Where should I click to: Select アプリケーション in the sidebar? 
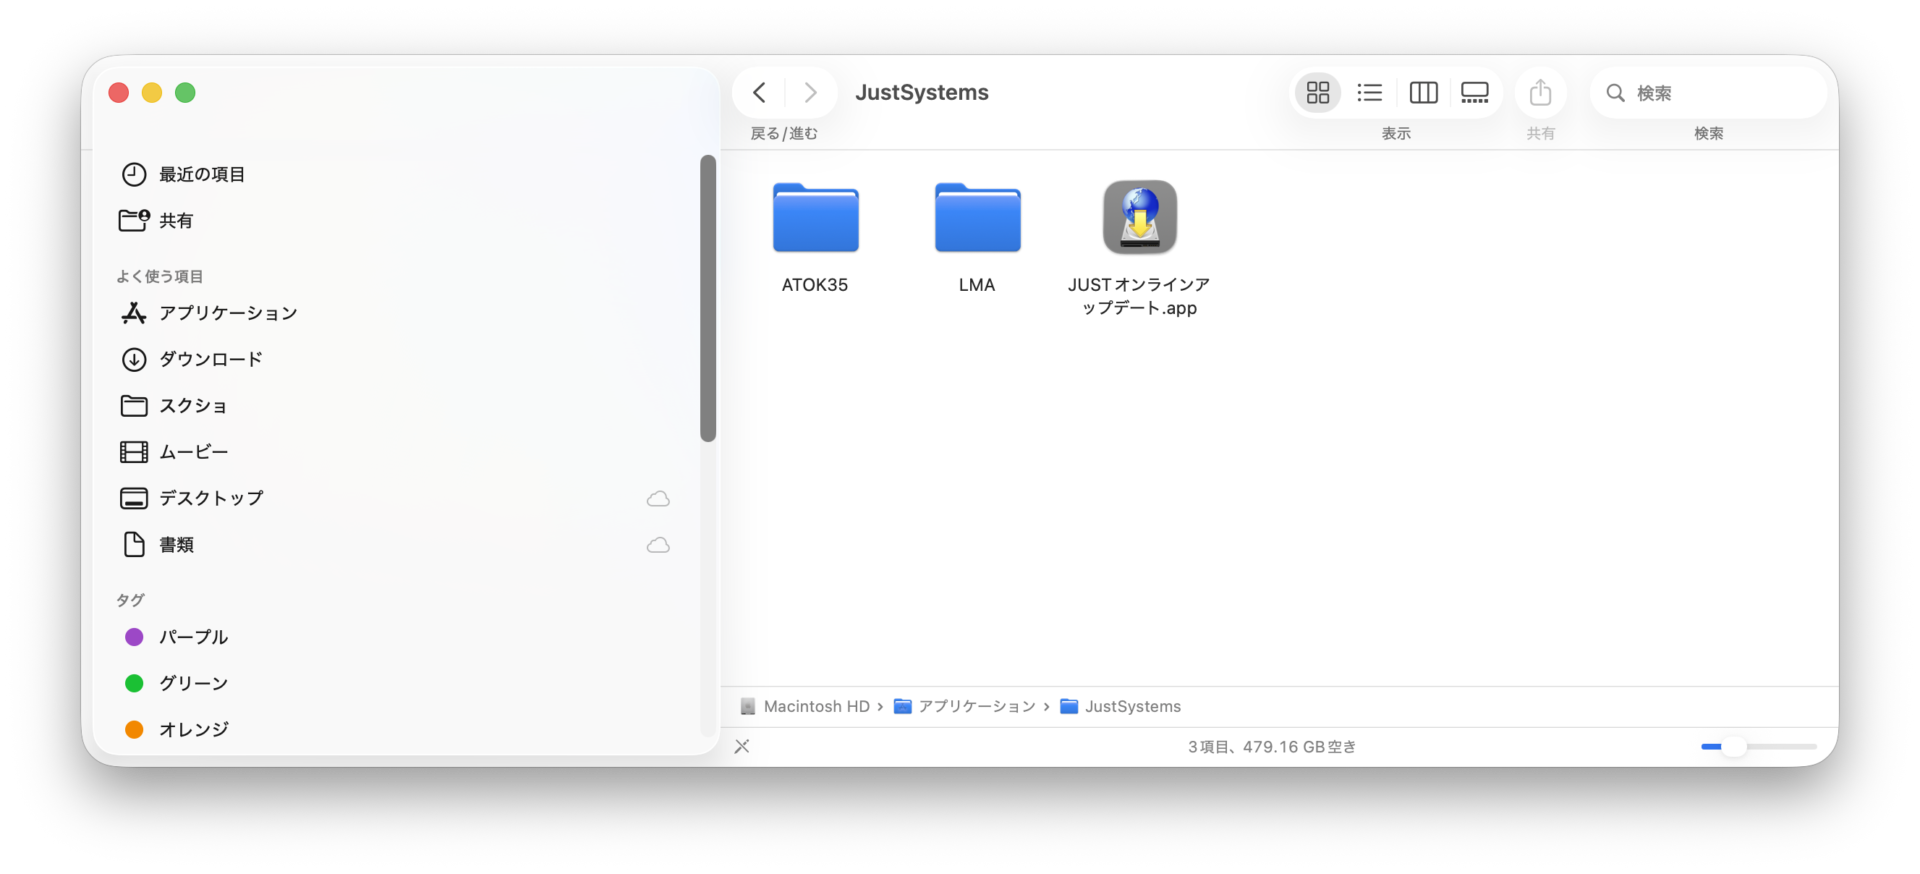228,313
